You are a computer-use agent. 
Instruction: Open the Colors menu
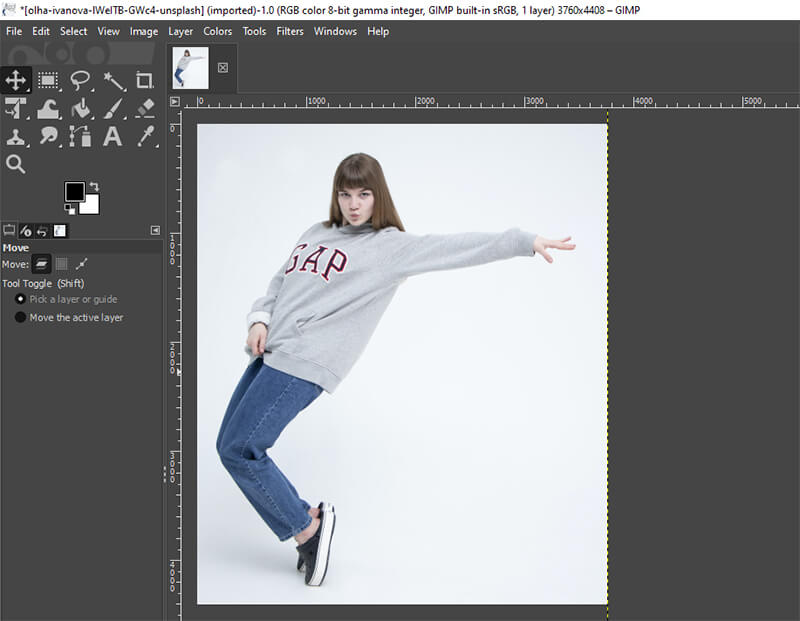(218, 31)
